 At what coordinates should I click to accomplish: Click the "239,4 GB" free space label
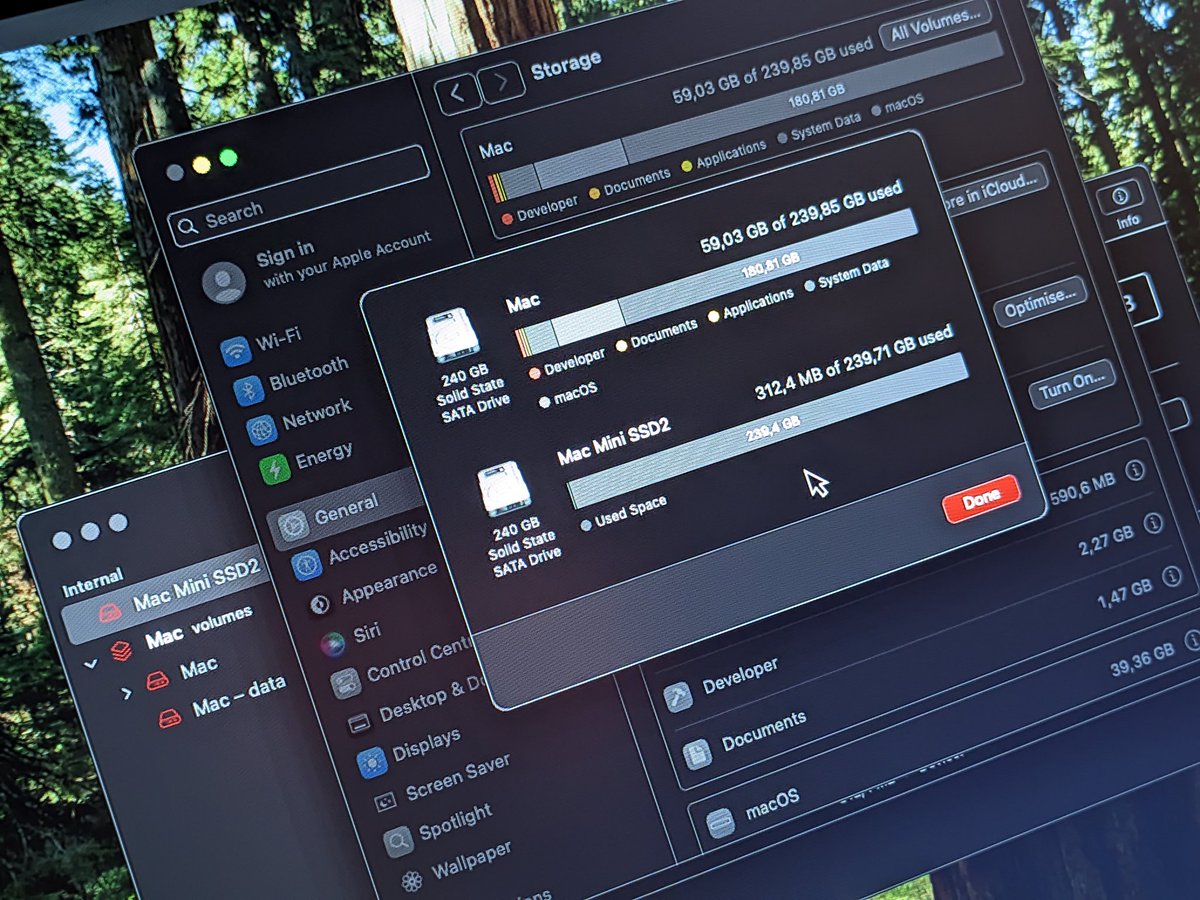tap(773, 431)
